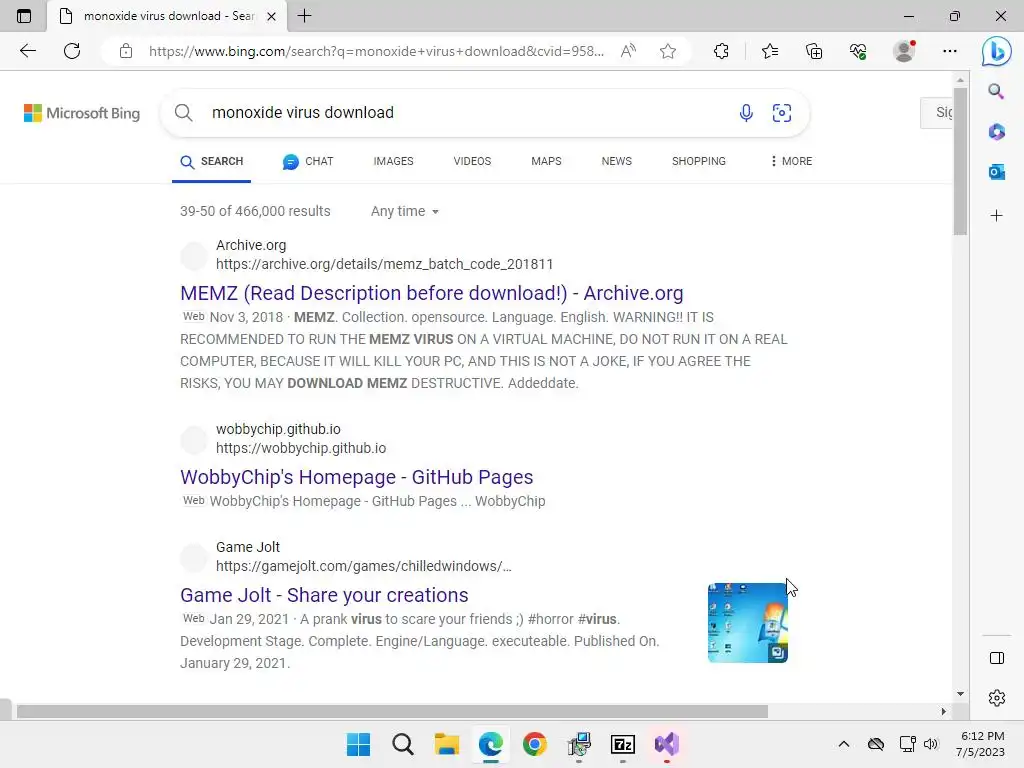Click the Microsoft Bing logo

point(82,113)
